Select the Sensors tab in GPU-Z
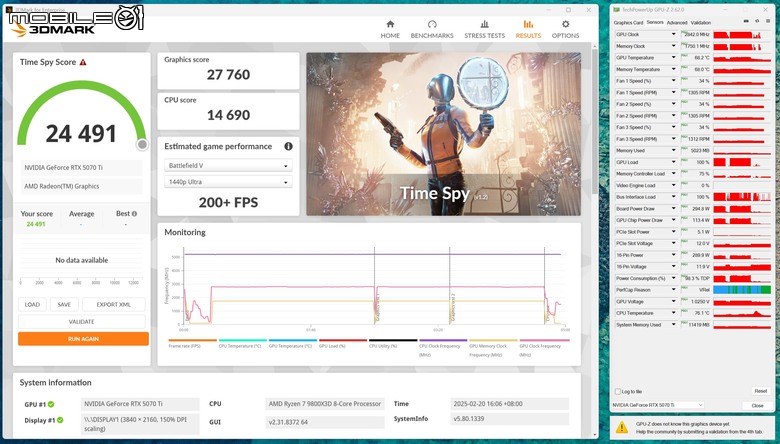Image resolution: width=780 pixels, height=444 pixels. (655, 22)
